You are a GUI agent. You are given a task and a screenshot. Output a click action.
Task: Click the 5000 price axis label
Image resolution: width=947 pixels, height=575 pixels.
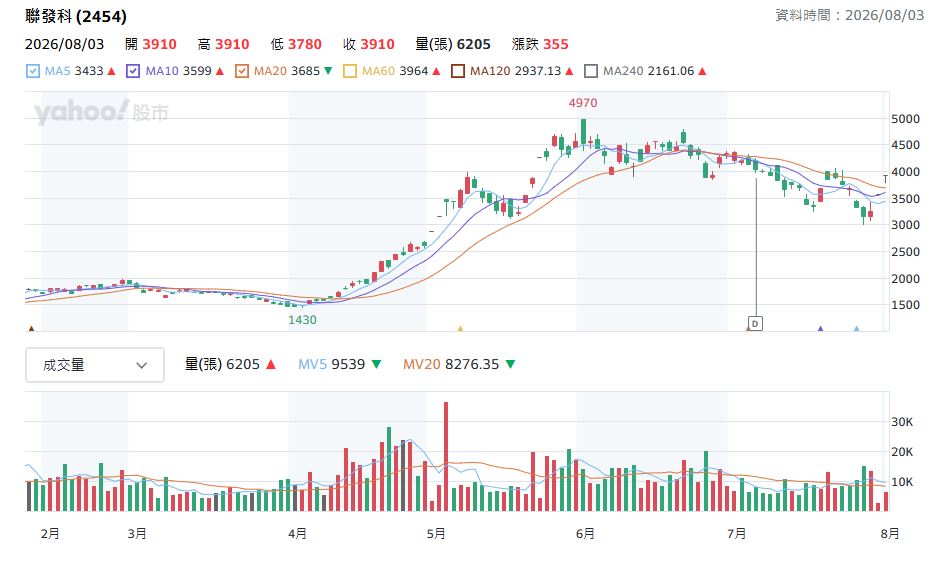(x=905, y=119)
